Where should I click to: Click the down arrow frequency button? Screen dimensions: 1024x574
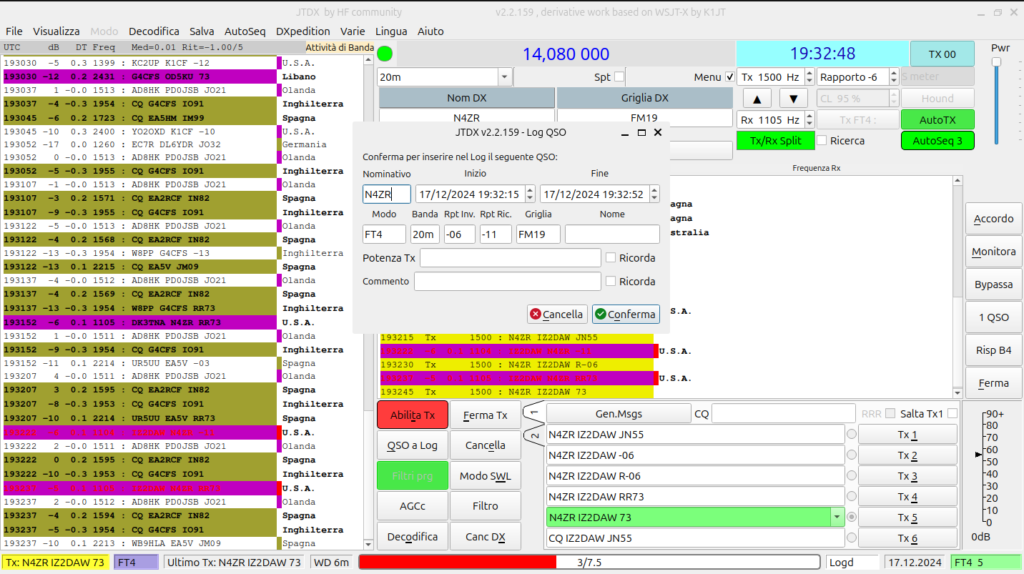pyautogui.click(x=793, y=99)
